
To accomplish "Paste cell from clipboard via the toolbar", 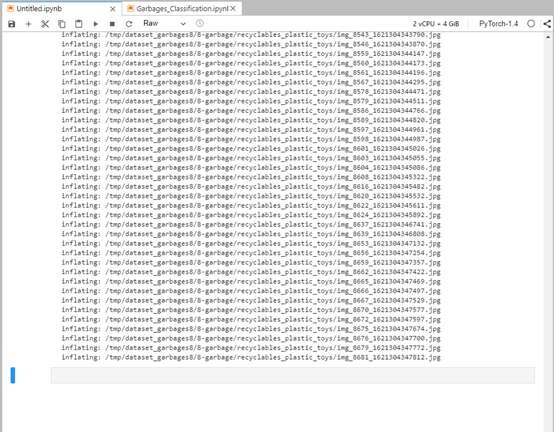I will coord(78,24).
